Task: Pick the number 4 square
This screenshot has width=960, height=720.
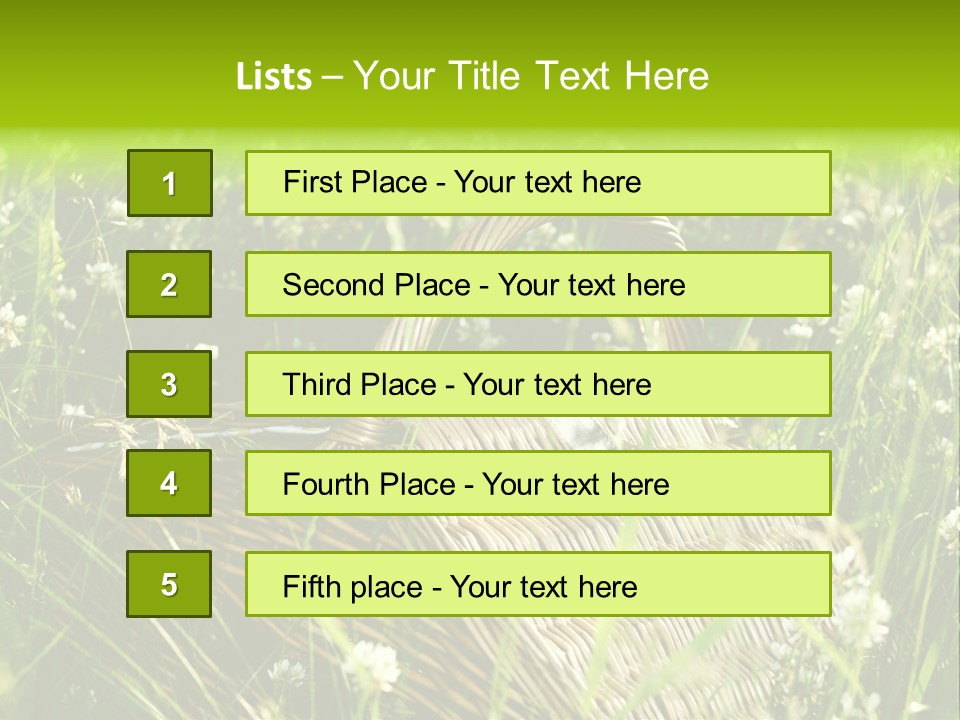Action: coord(169,483)
